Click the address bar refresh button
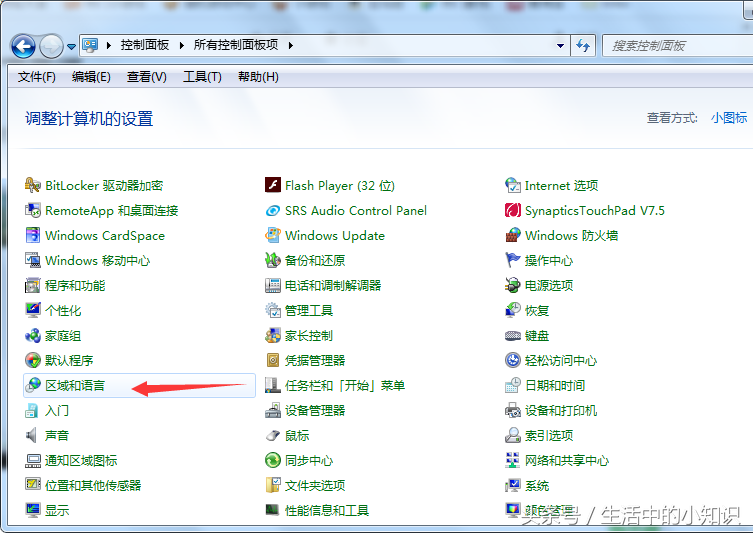753x533 pixels. click(583, 46)
